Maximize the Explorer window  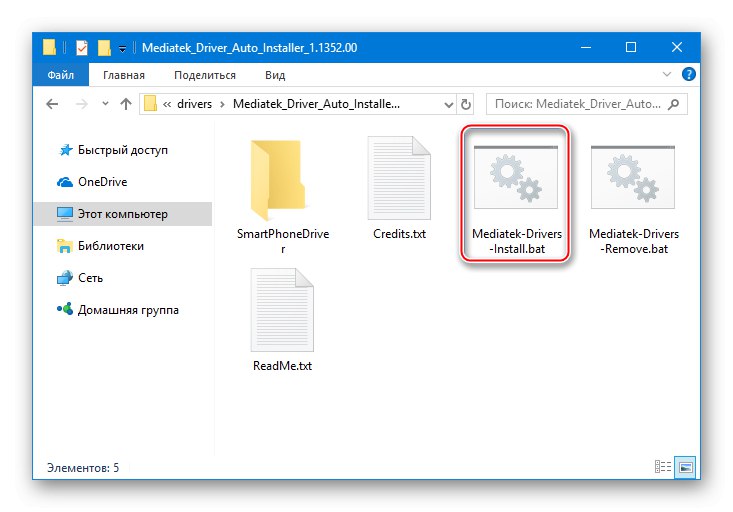click(631, 47)
